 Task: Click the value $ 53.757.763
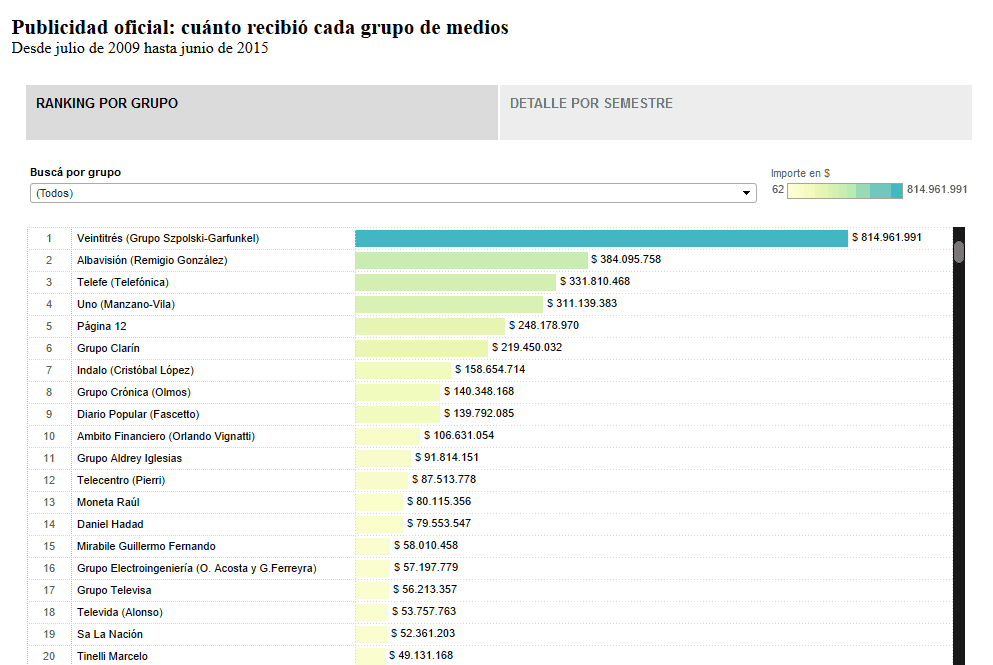pos(424,611)
